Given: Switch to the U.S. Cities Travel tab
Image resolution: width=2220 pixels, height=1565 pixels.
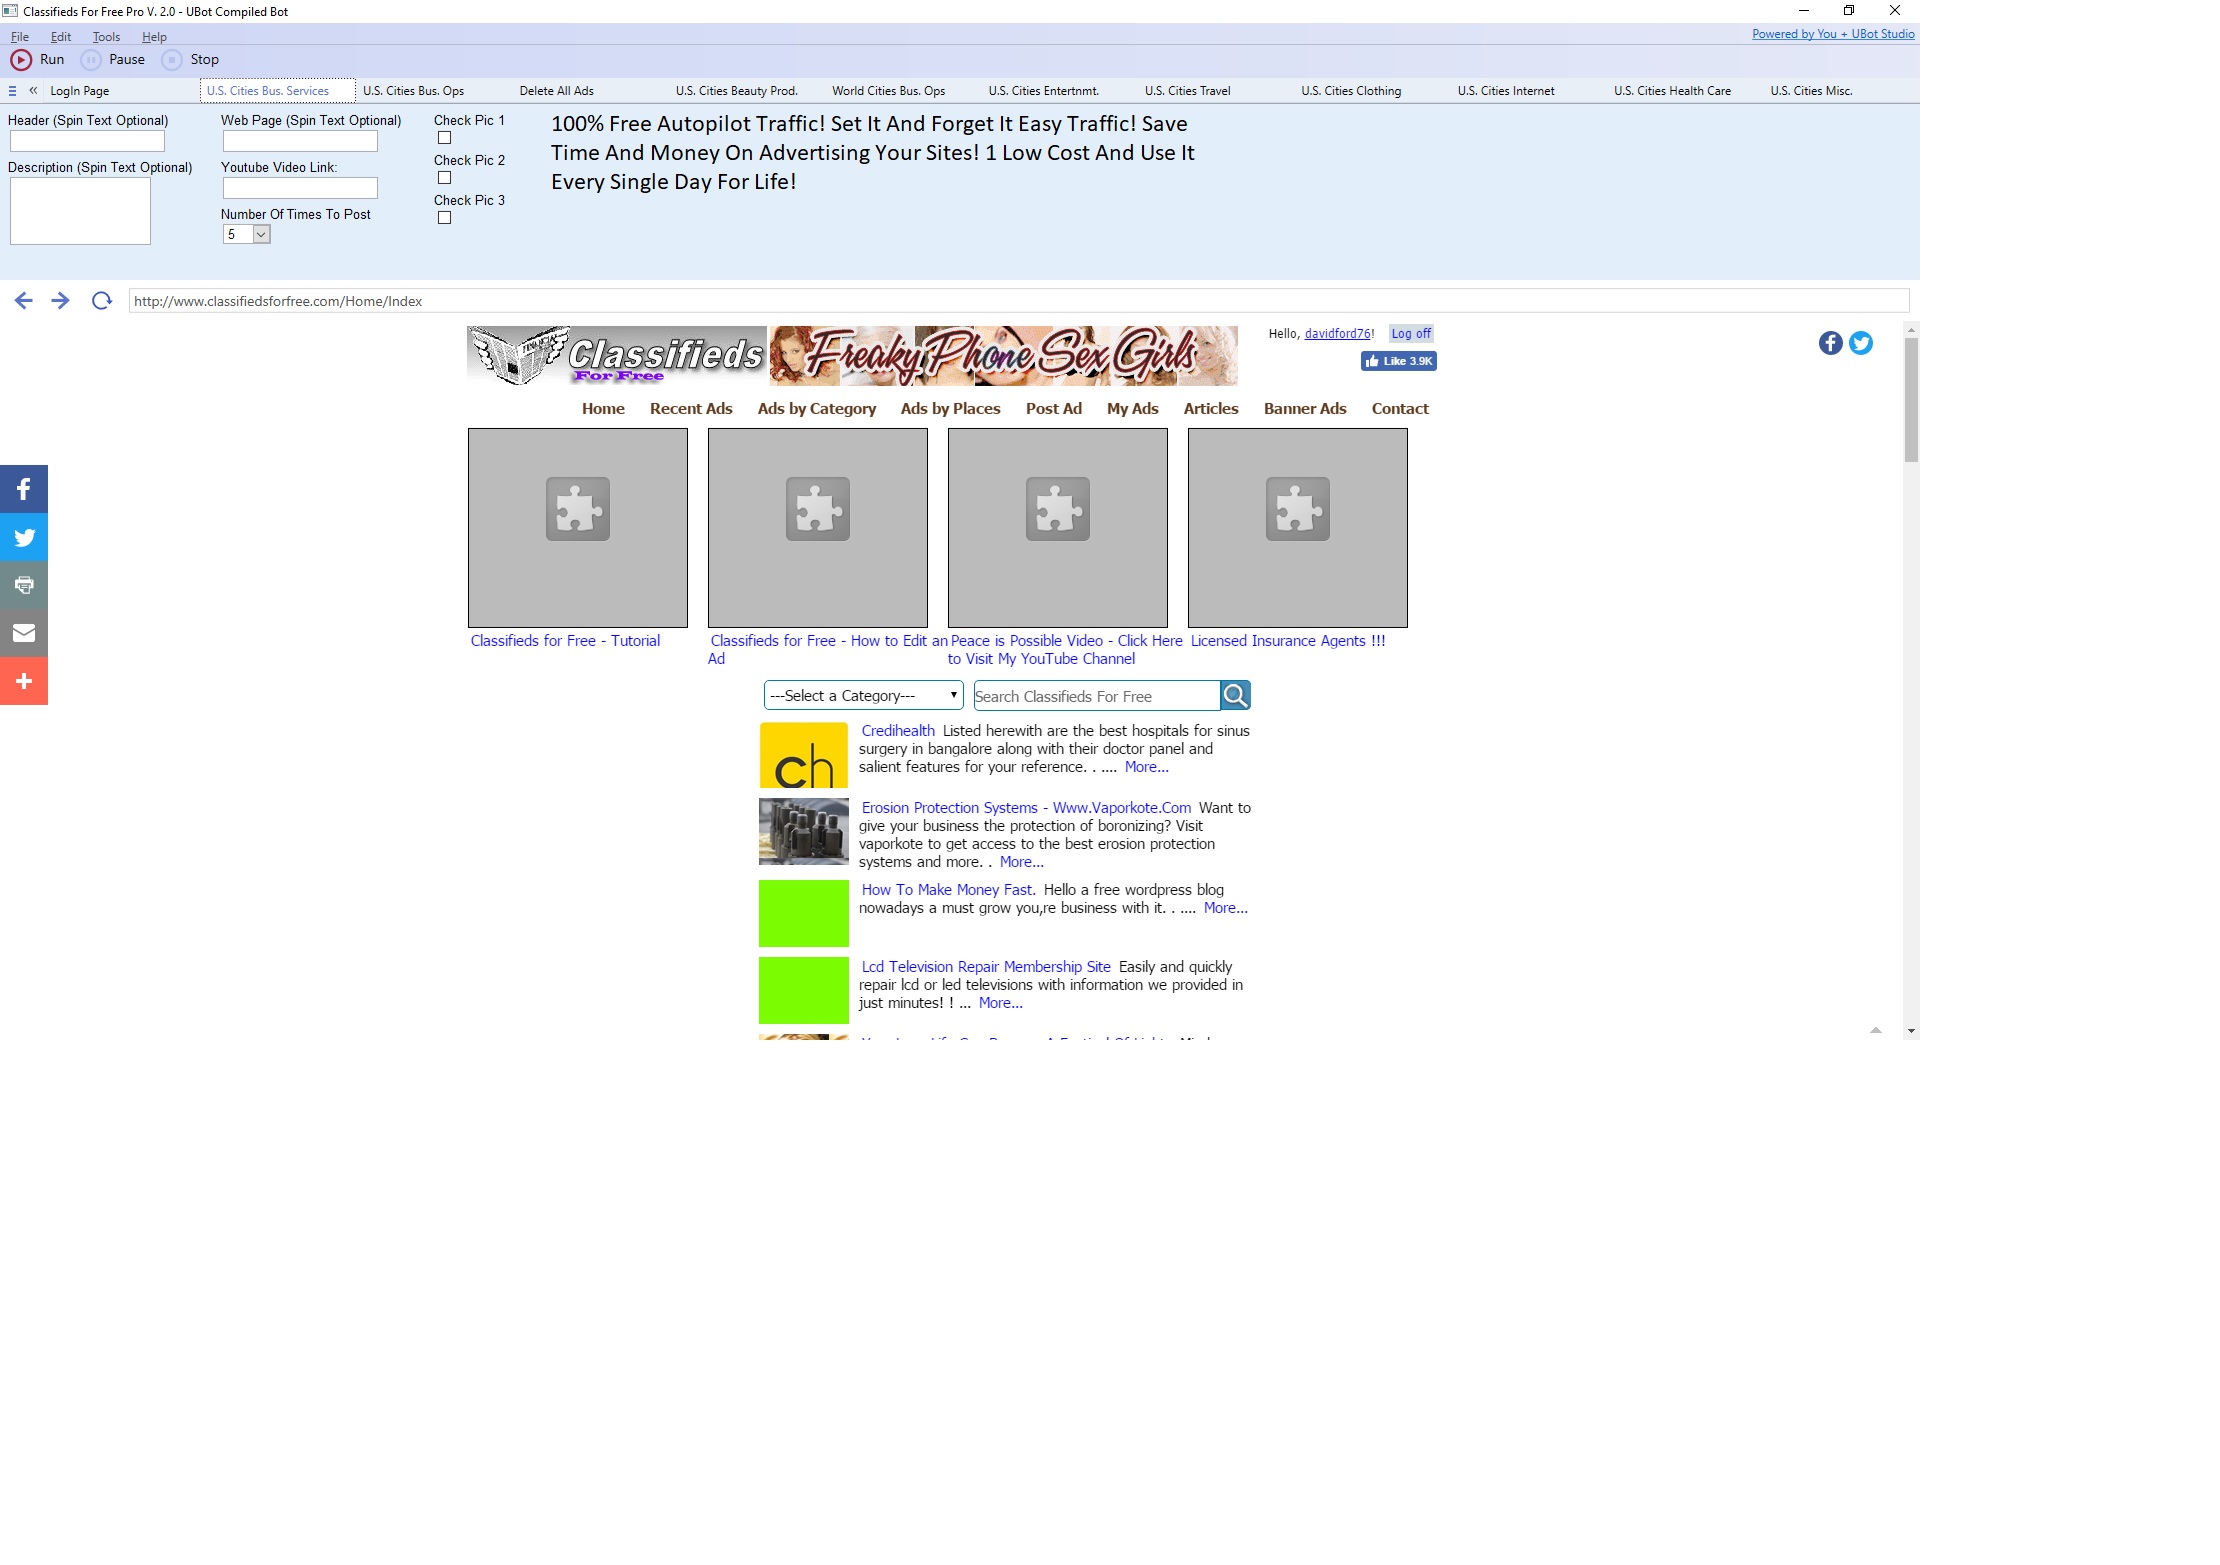Looking at the screenshot, I should [1187, 91].
